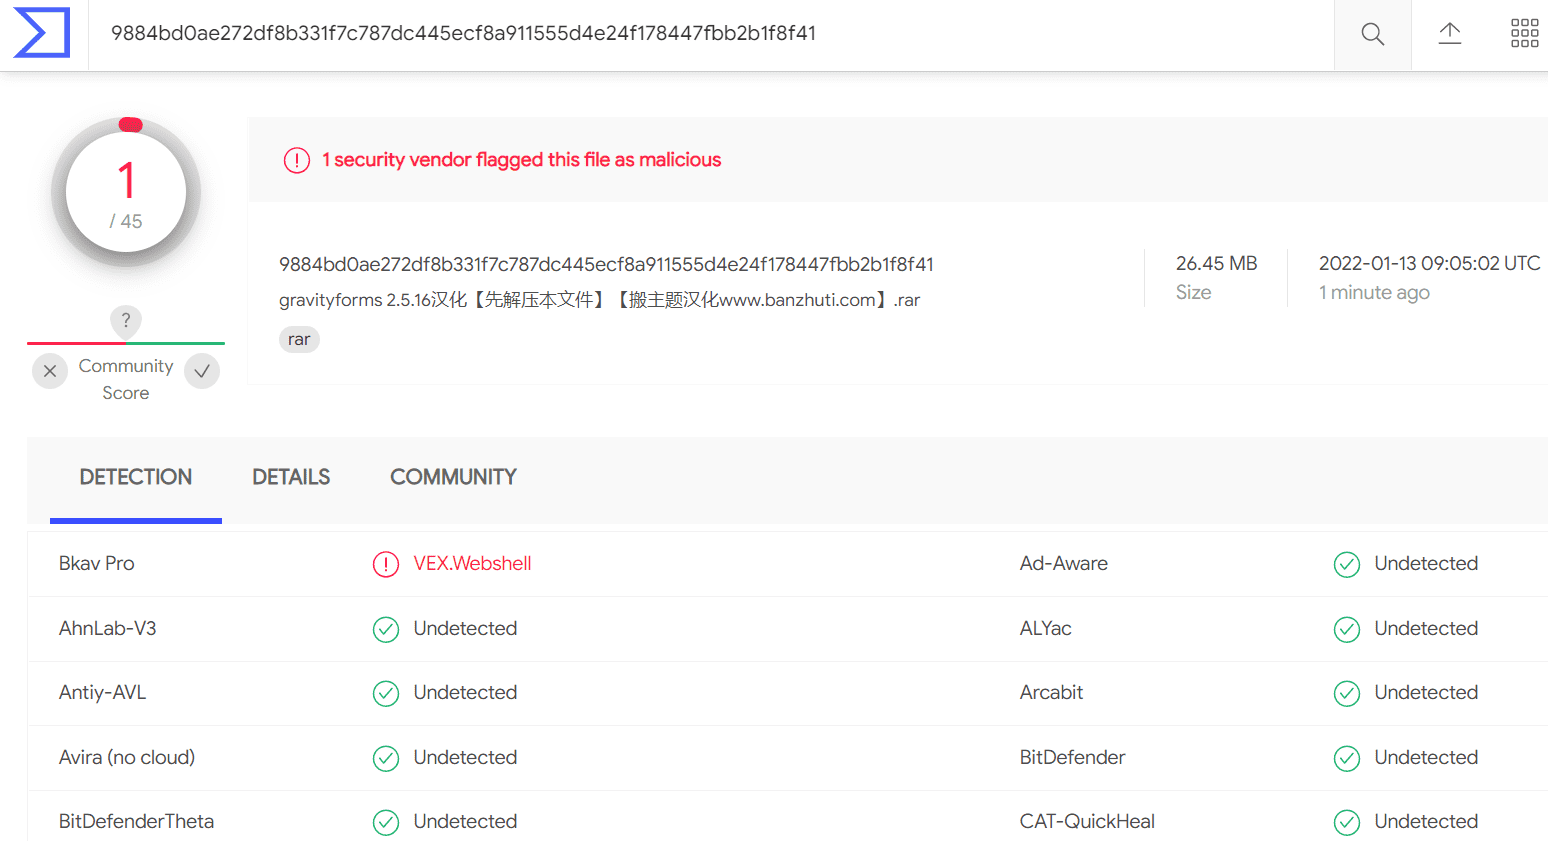This screenshot has width=1548, height=841.
Task: Click the Undetected result for Arcabit
Action: (x=1427, y=692)
